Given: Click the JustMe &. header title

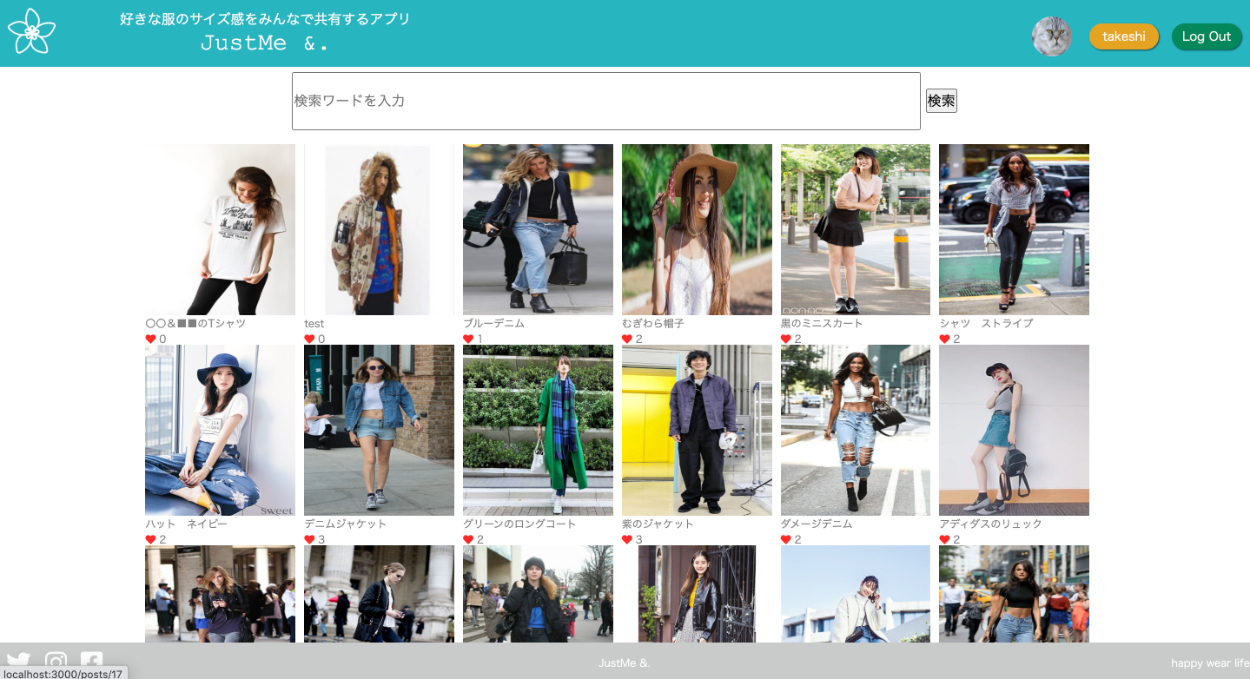Looking at the screenshot, I should pyautogui.click(x=265, y=43).
